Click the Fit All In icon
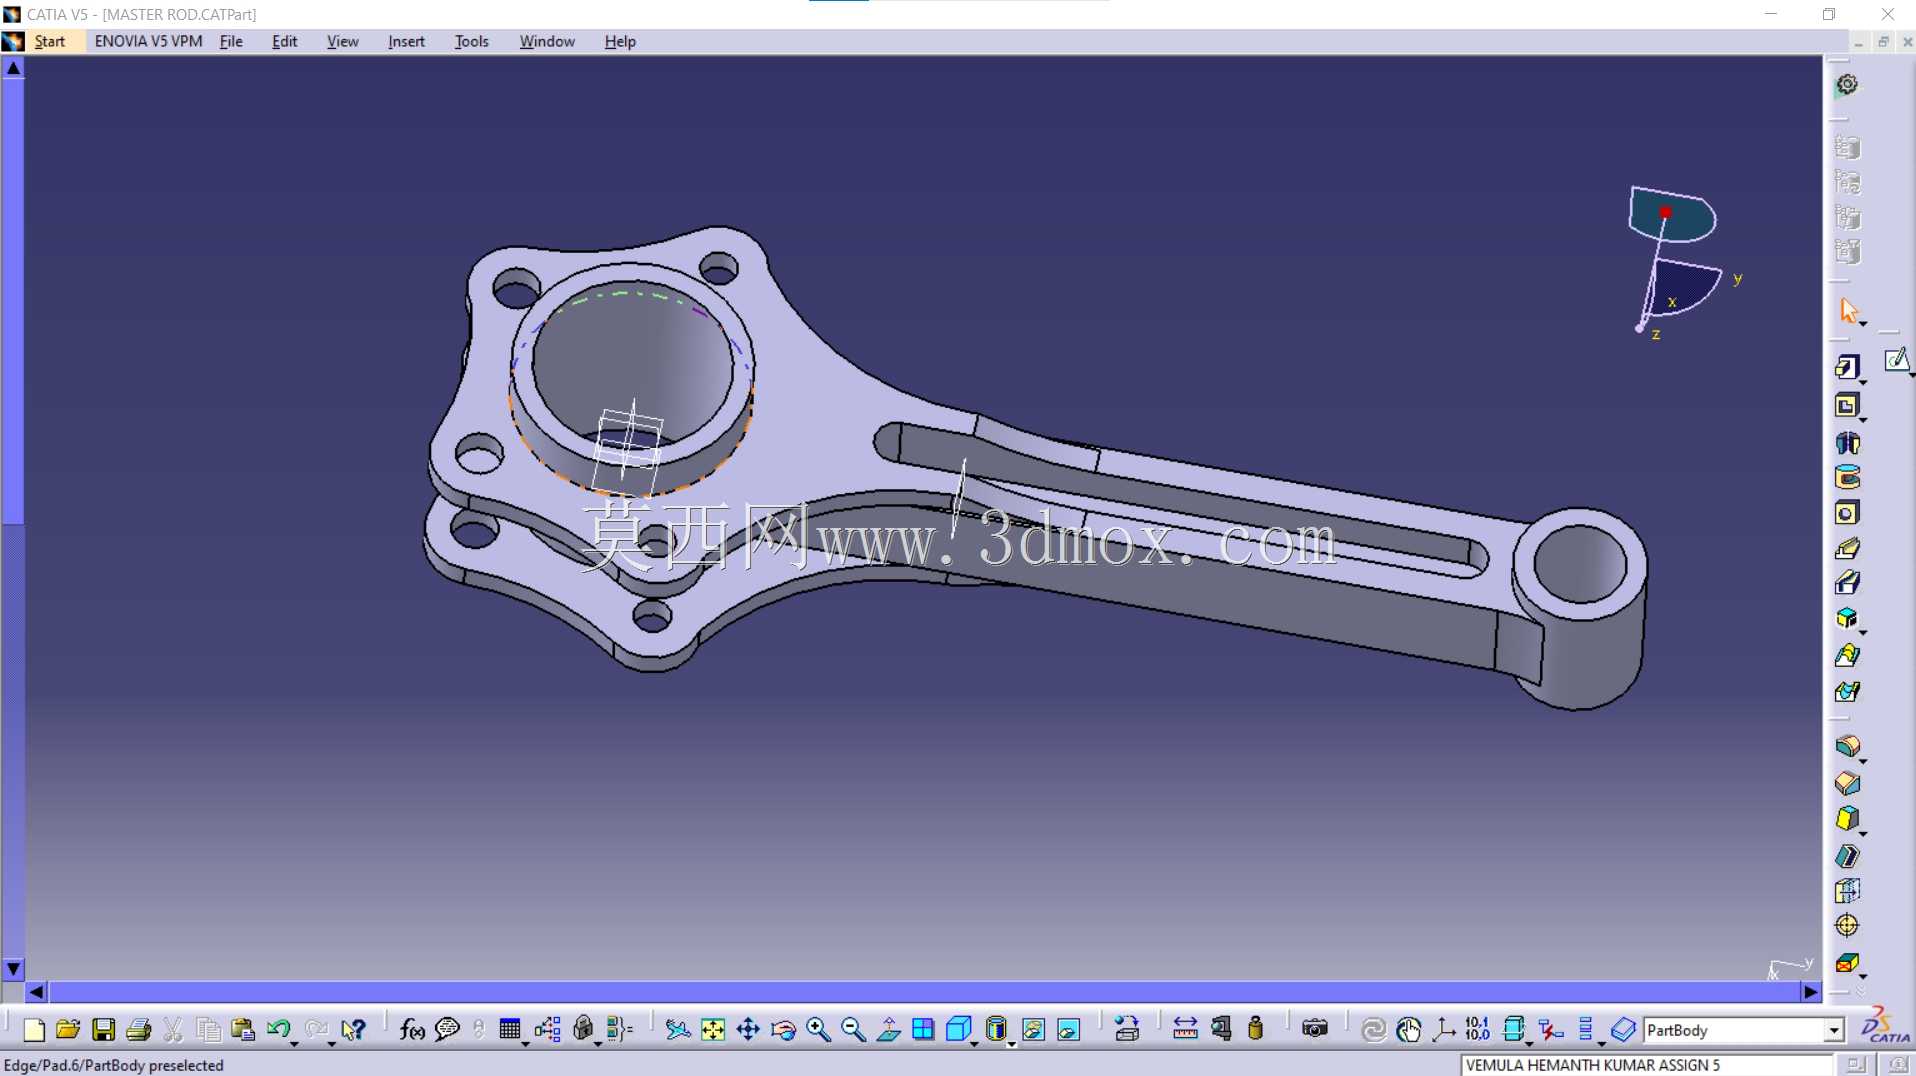 713,1029
